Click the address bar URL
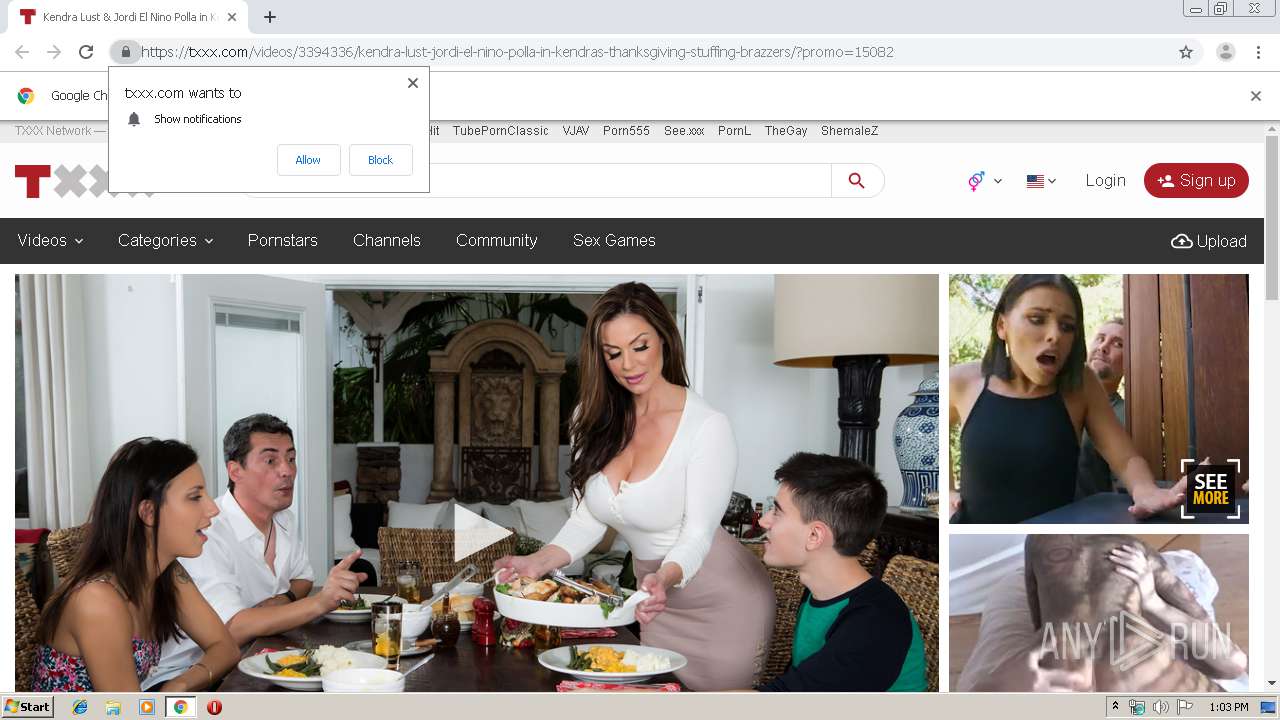Viewport: 1280px width, 720px height. point(517,52)
